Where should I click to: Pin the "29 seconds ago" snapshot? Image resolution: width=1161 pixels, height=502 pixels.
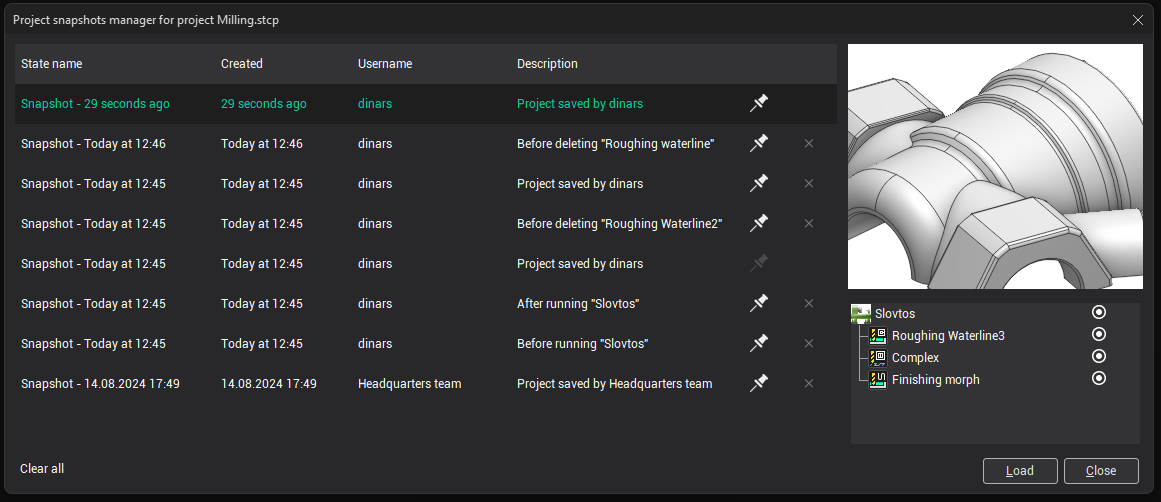coord(759,103)
